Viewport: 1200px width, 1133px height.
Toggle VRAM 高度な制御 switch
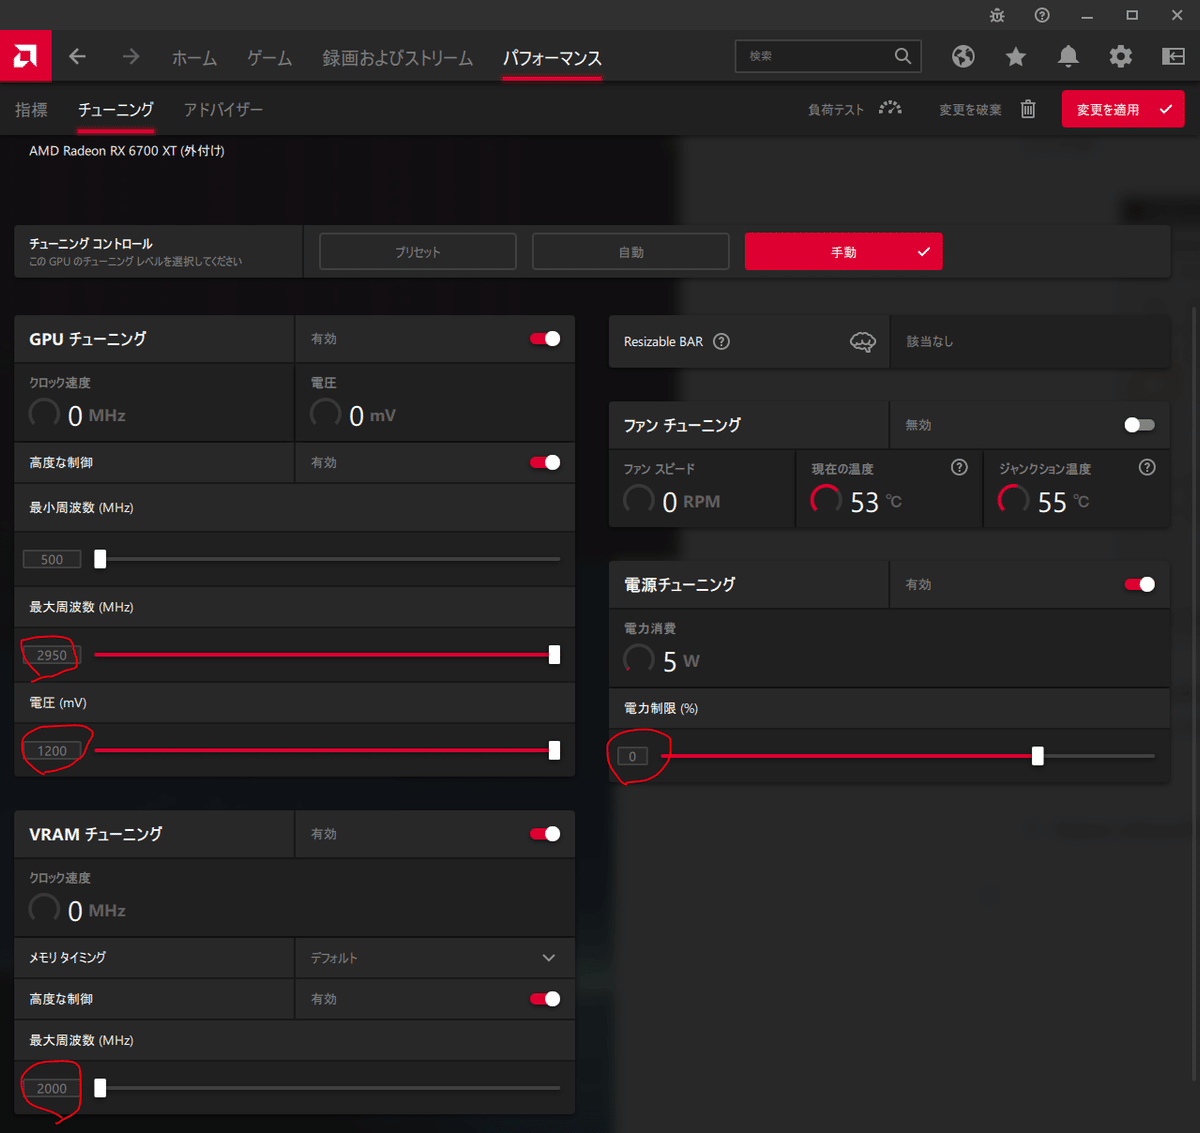pos(545,999)
